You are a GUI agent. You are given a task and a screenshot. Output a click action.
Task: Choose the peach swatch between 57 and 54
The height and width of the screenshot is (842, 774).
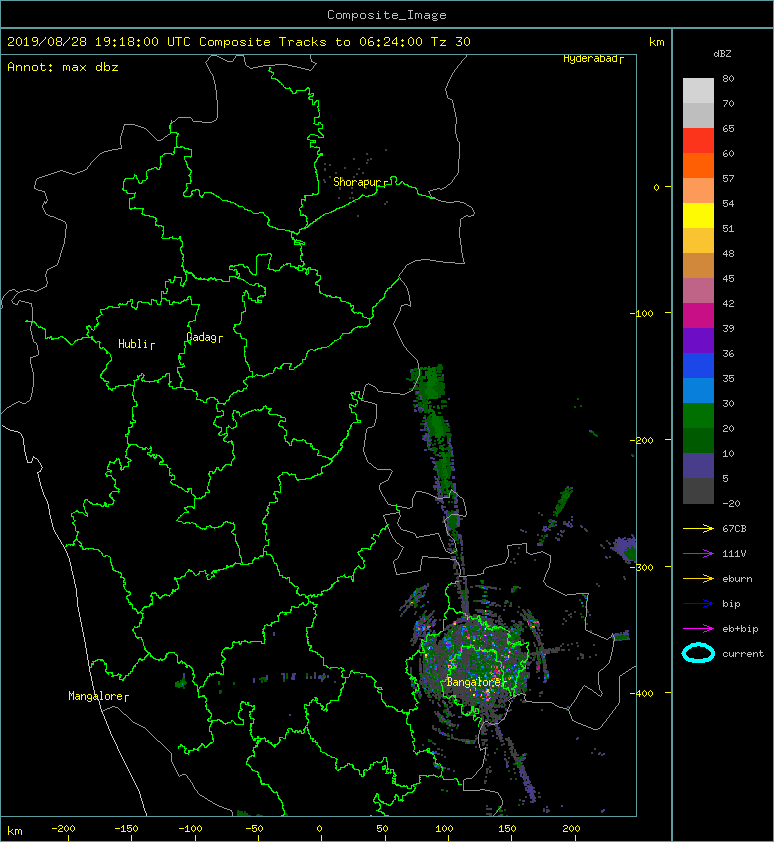coord(698,191)
